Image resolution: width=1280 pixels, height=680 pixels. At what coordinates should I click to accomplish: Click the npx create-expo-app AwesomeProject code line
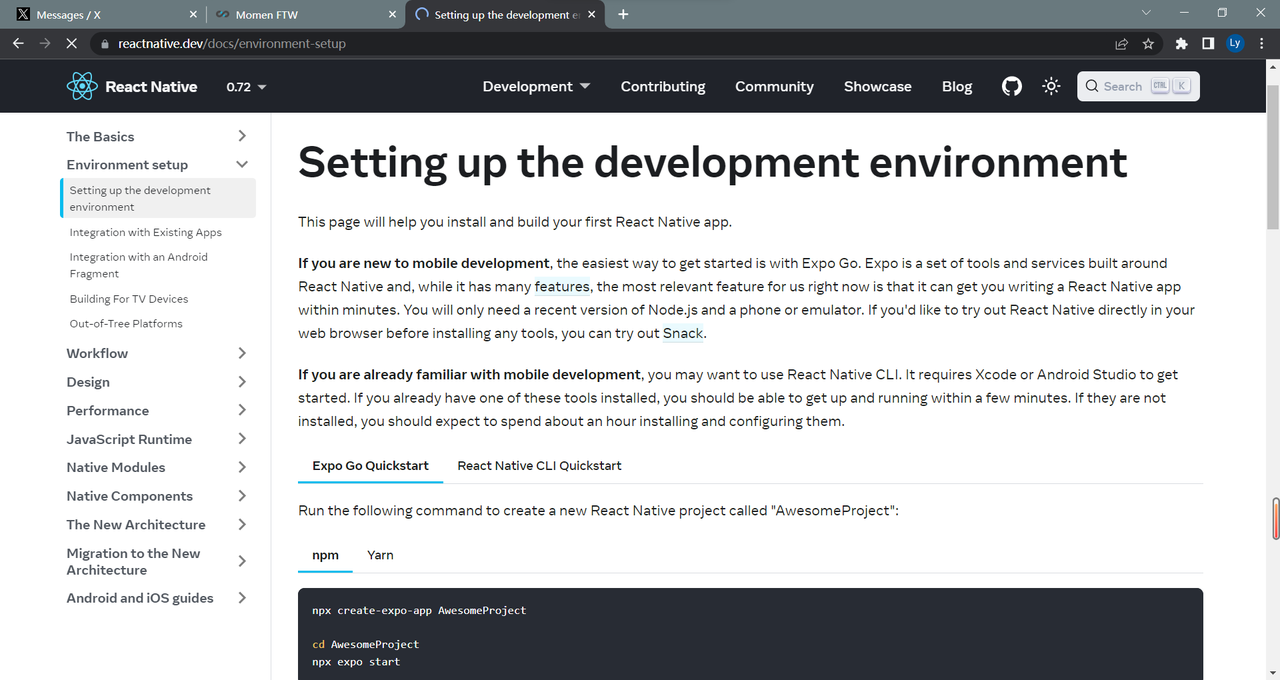419,610
